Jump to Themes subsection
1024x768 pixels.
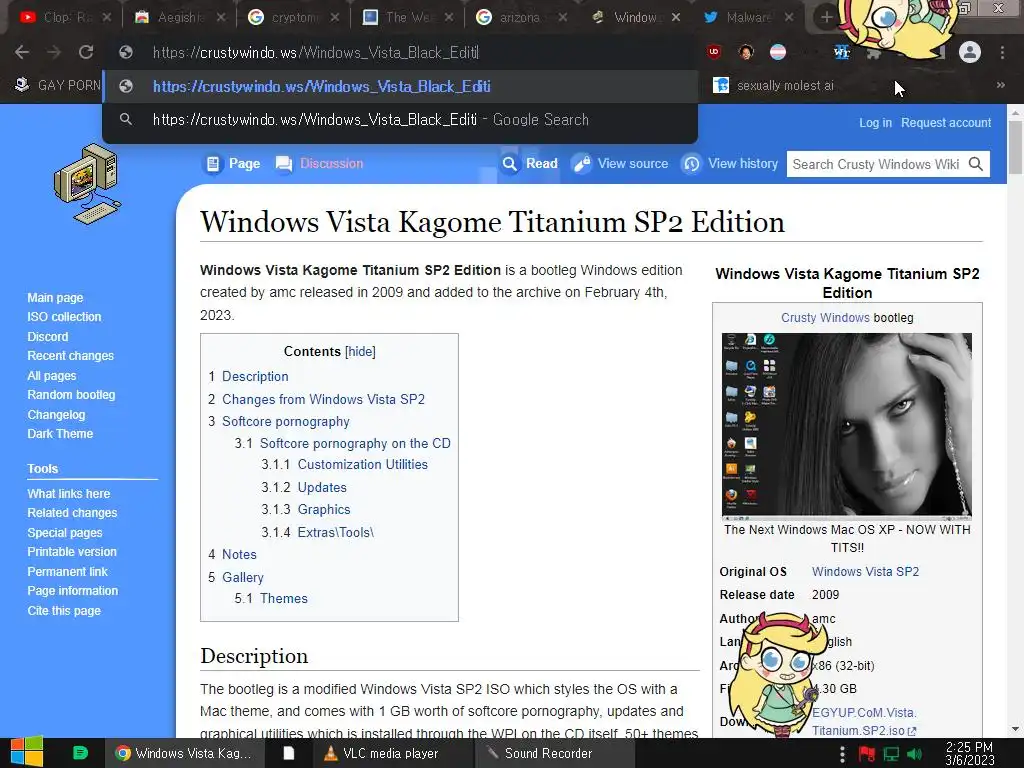283,598
